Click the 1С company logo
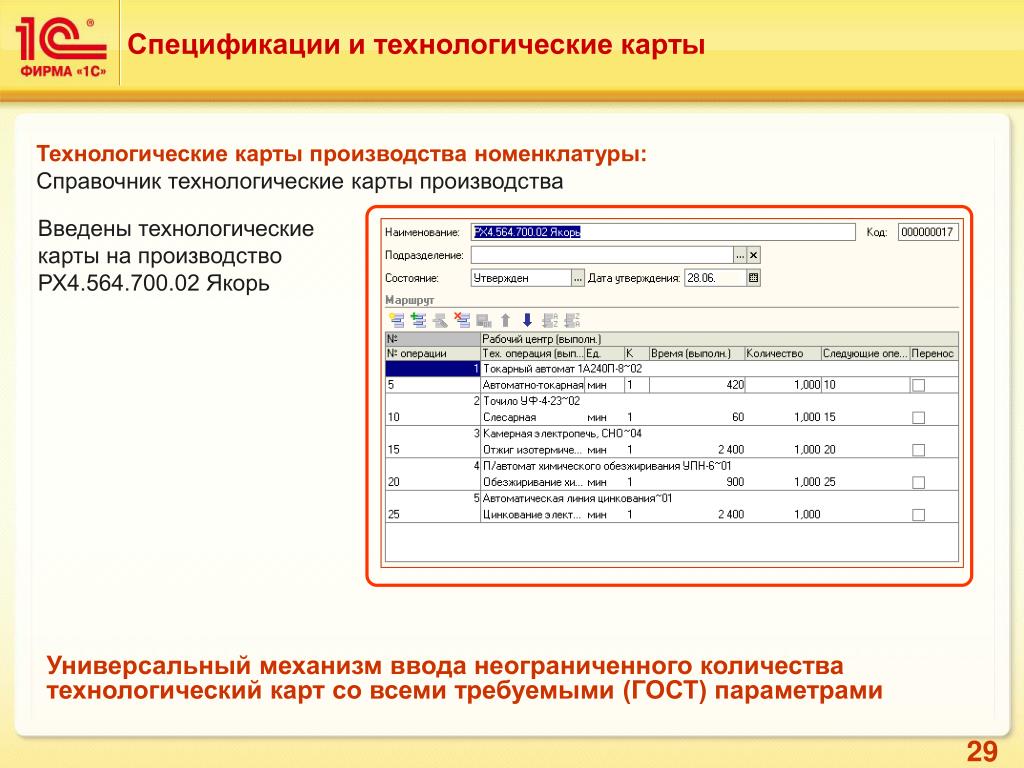 [61, 48]
